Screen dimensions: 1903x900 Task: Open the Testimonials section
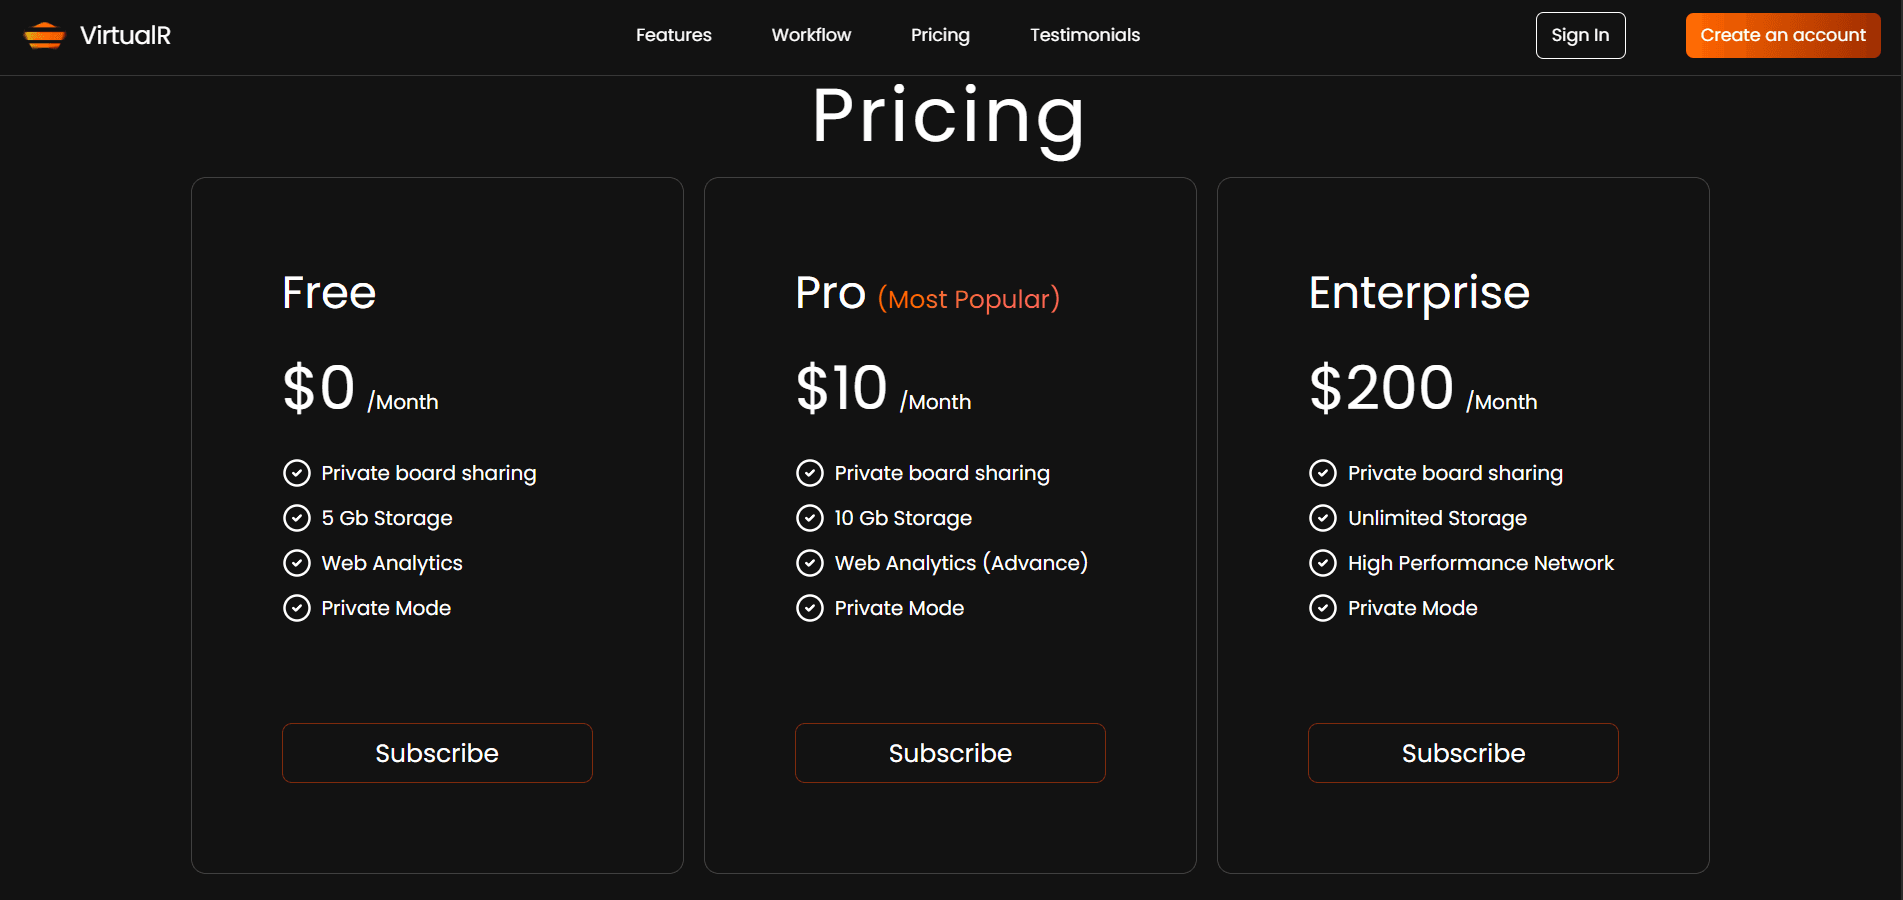(x=1084, y=35)
